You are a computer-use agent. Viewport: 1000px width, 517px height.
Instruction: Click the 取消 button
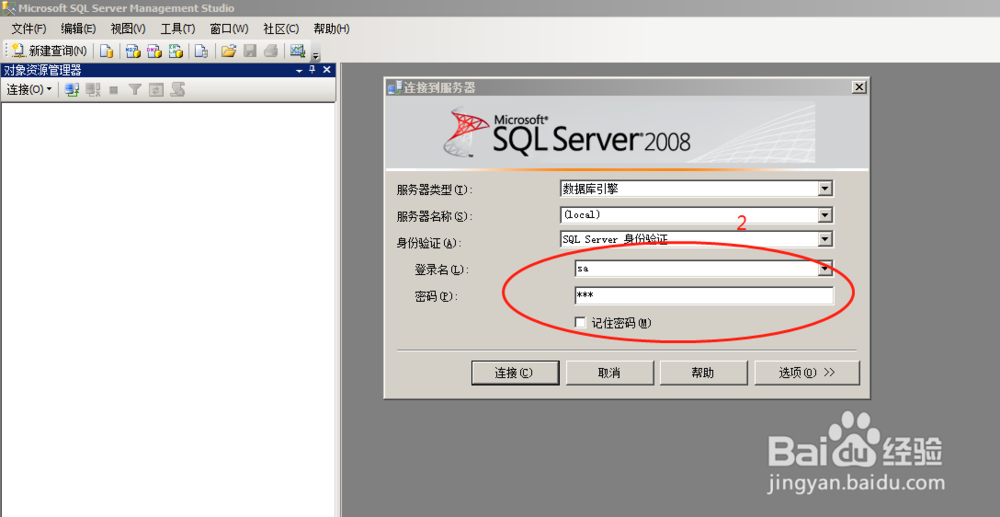coord(610,373)
